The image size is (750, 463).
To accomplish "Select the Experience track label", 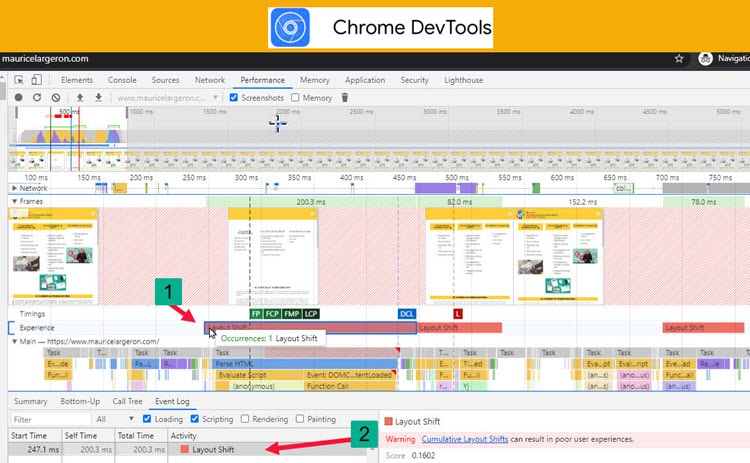I will click(x=37, y=328).
